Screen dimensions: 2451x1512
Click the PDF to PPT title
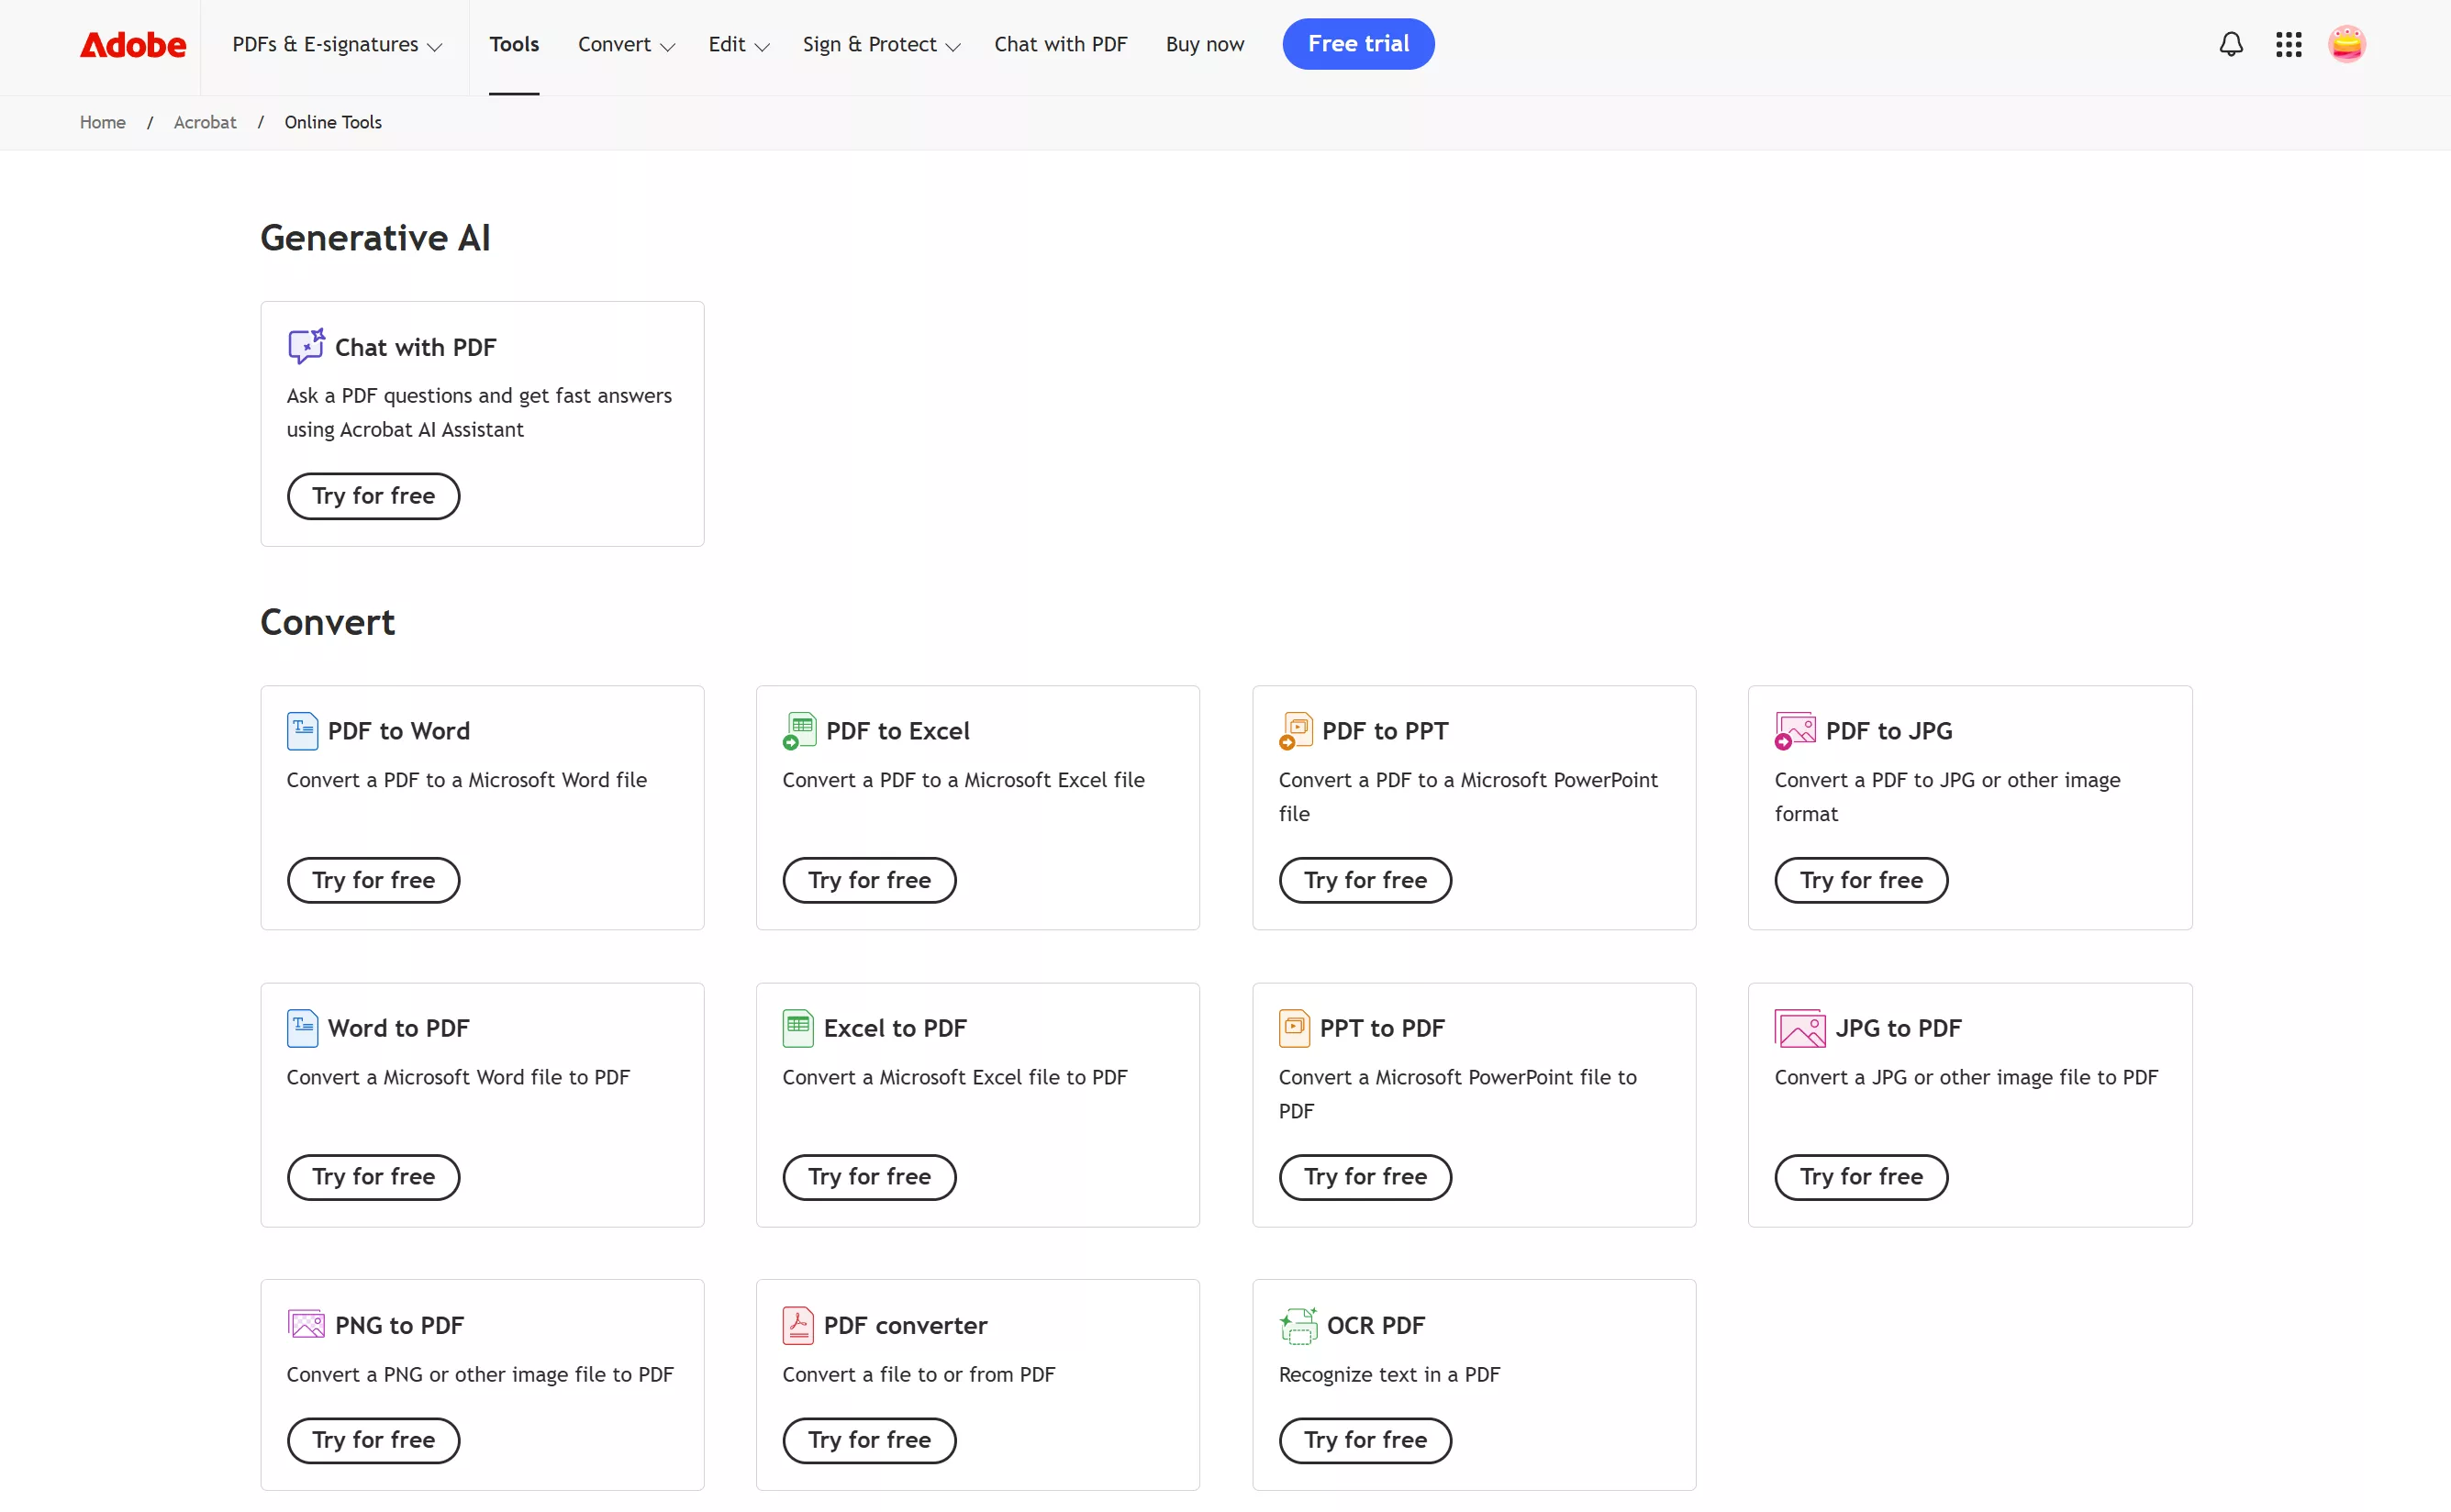1385,731
